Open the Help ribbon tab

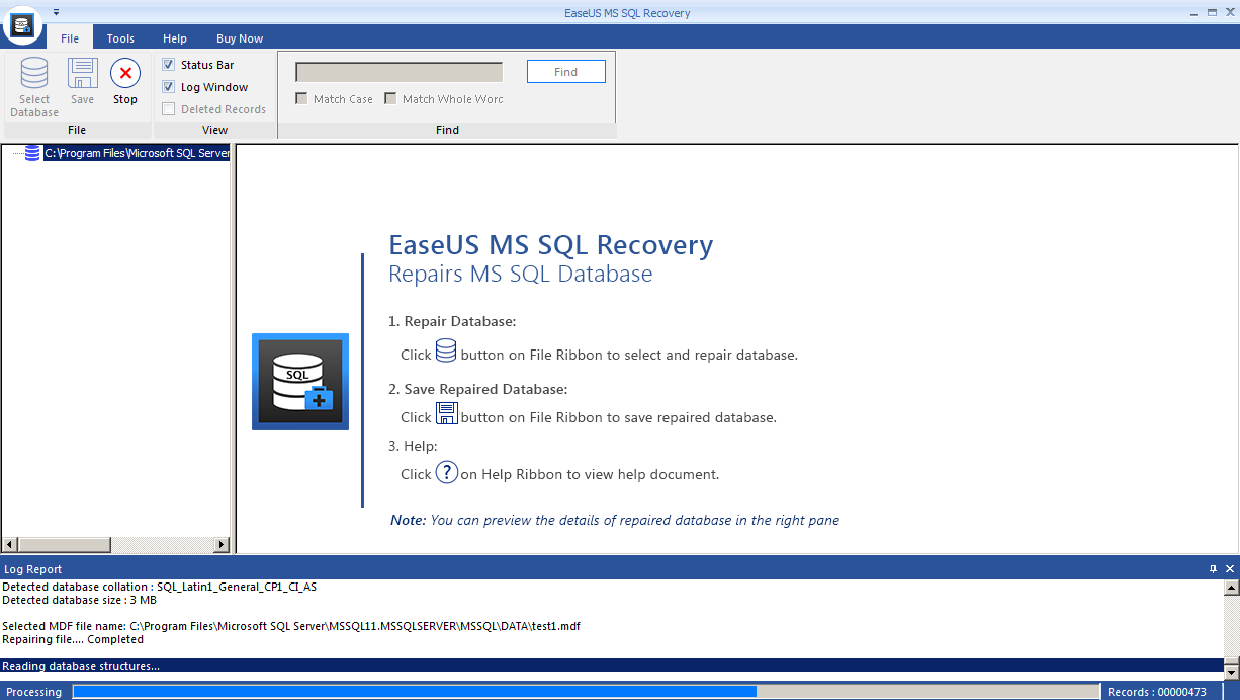(175, 38)
